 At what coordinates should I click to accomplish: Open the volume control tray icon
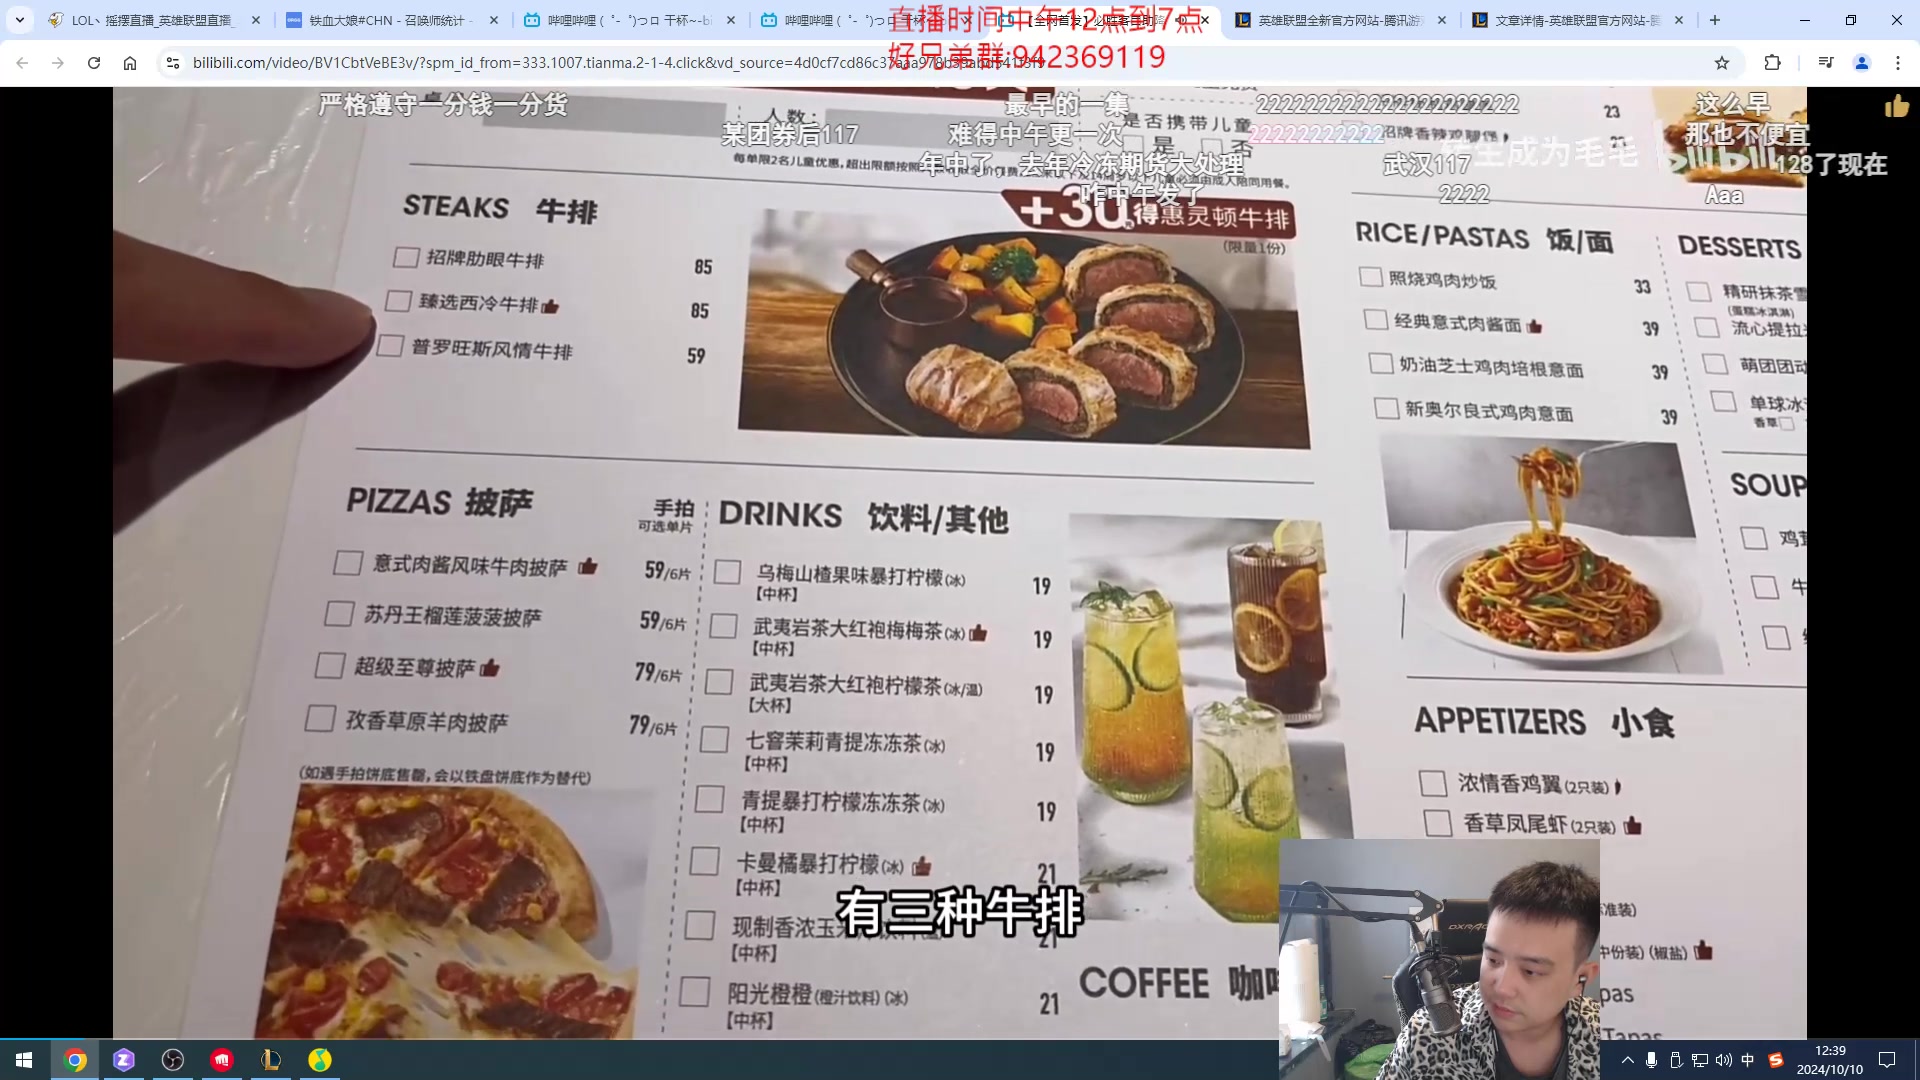pos(1724,1060)
